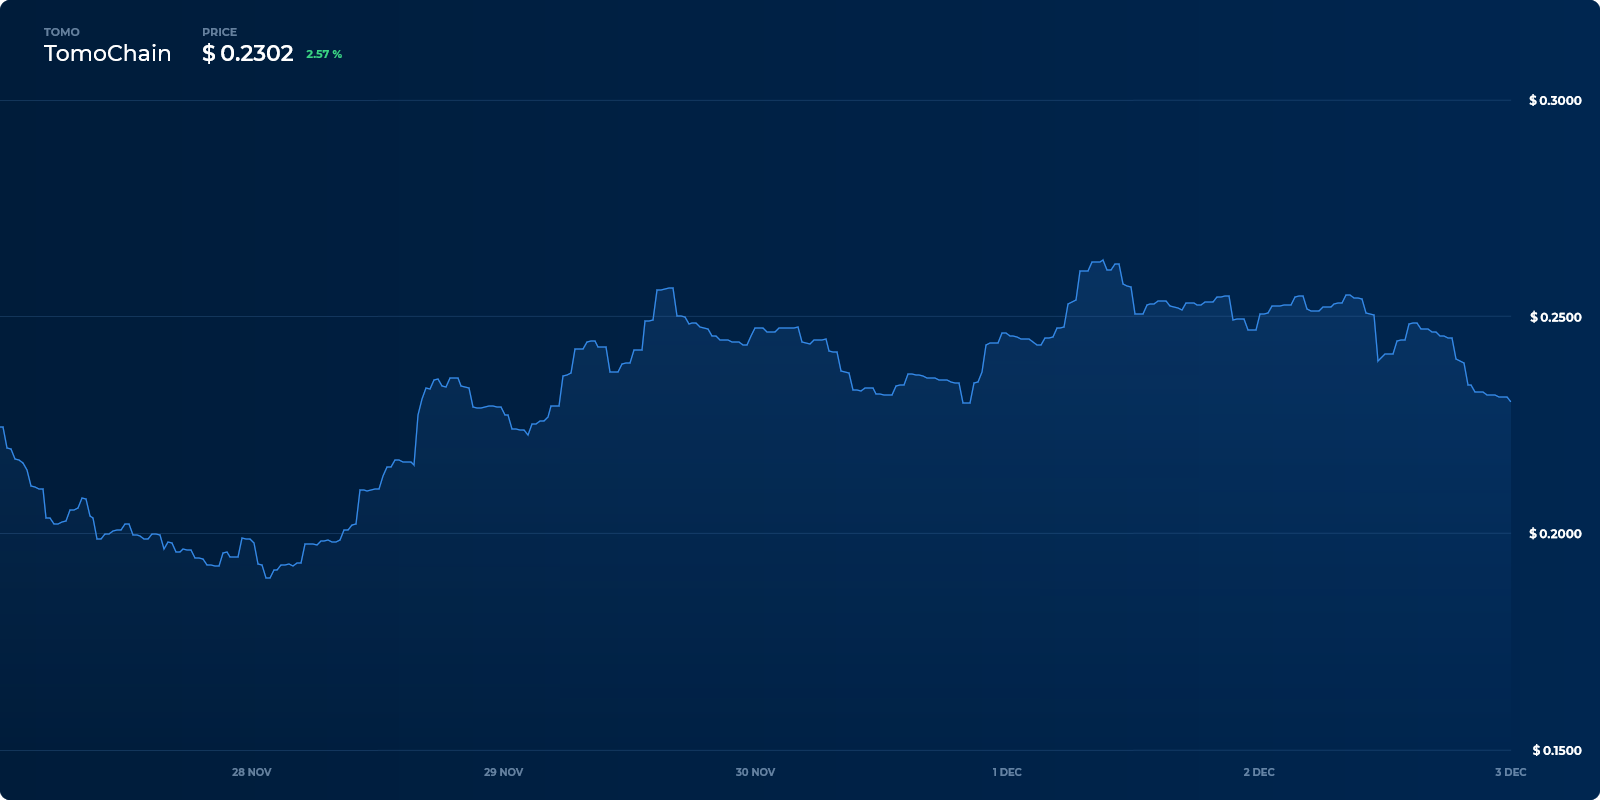Click the TomoChain coin name
Screen dimensions: 1600x800
[x=107, y=54]
